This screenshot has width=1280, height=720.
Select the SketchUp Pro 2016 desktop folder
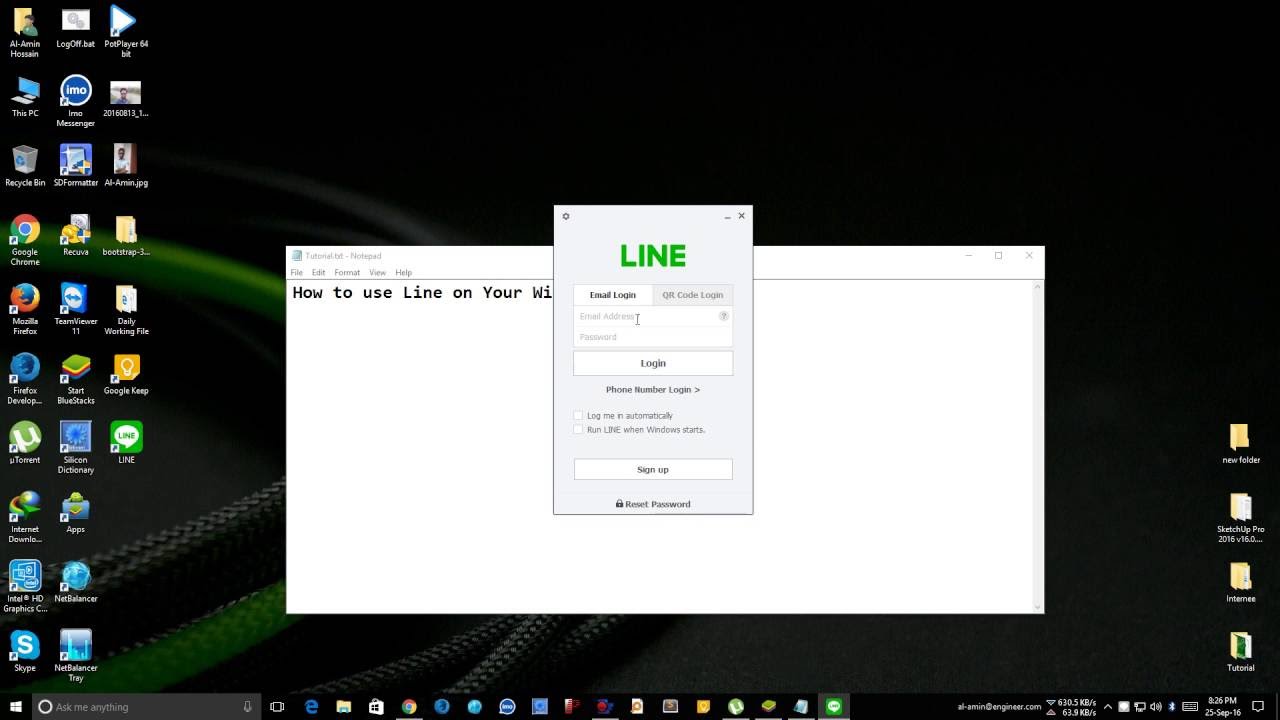tap(1240, 518)
